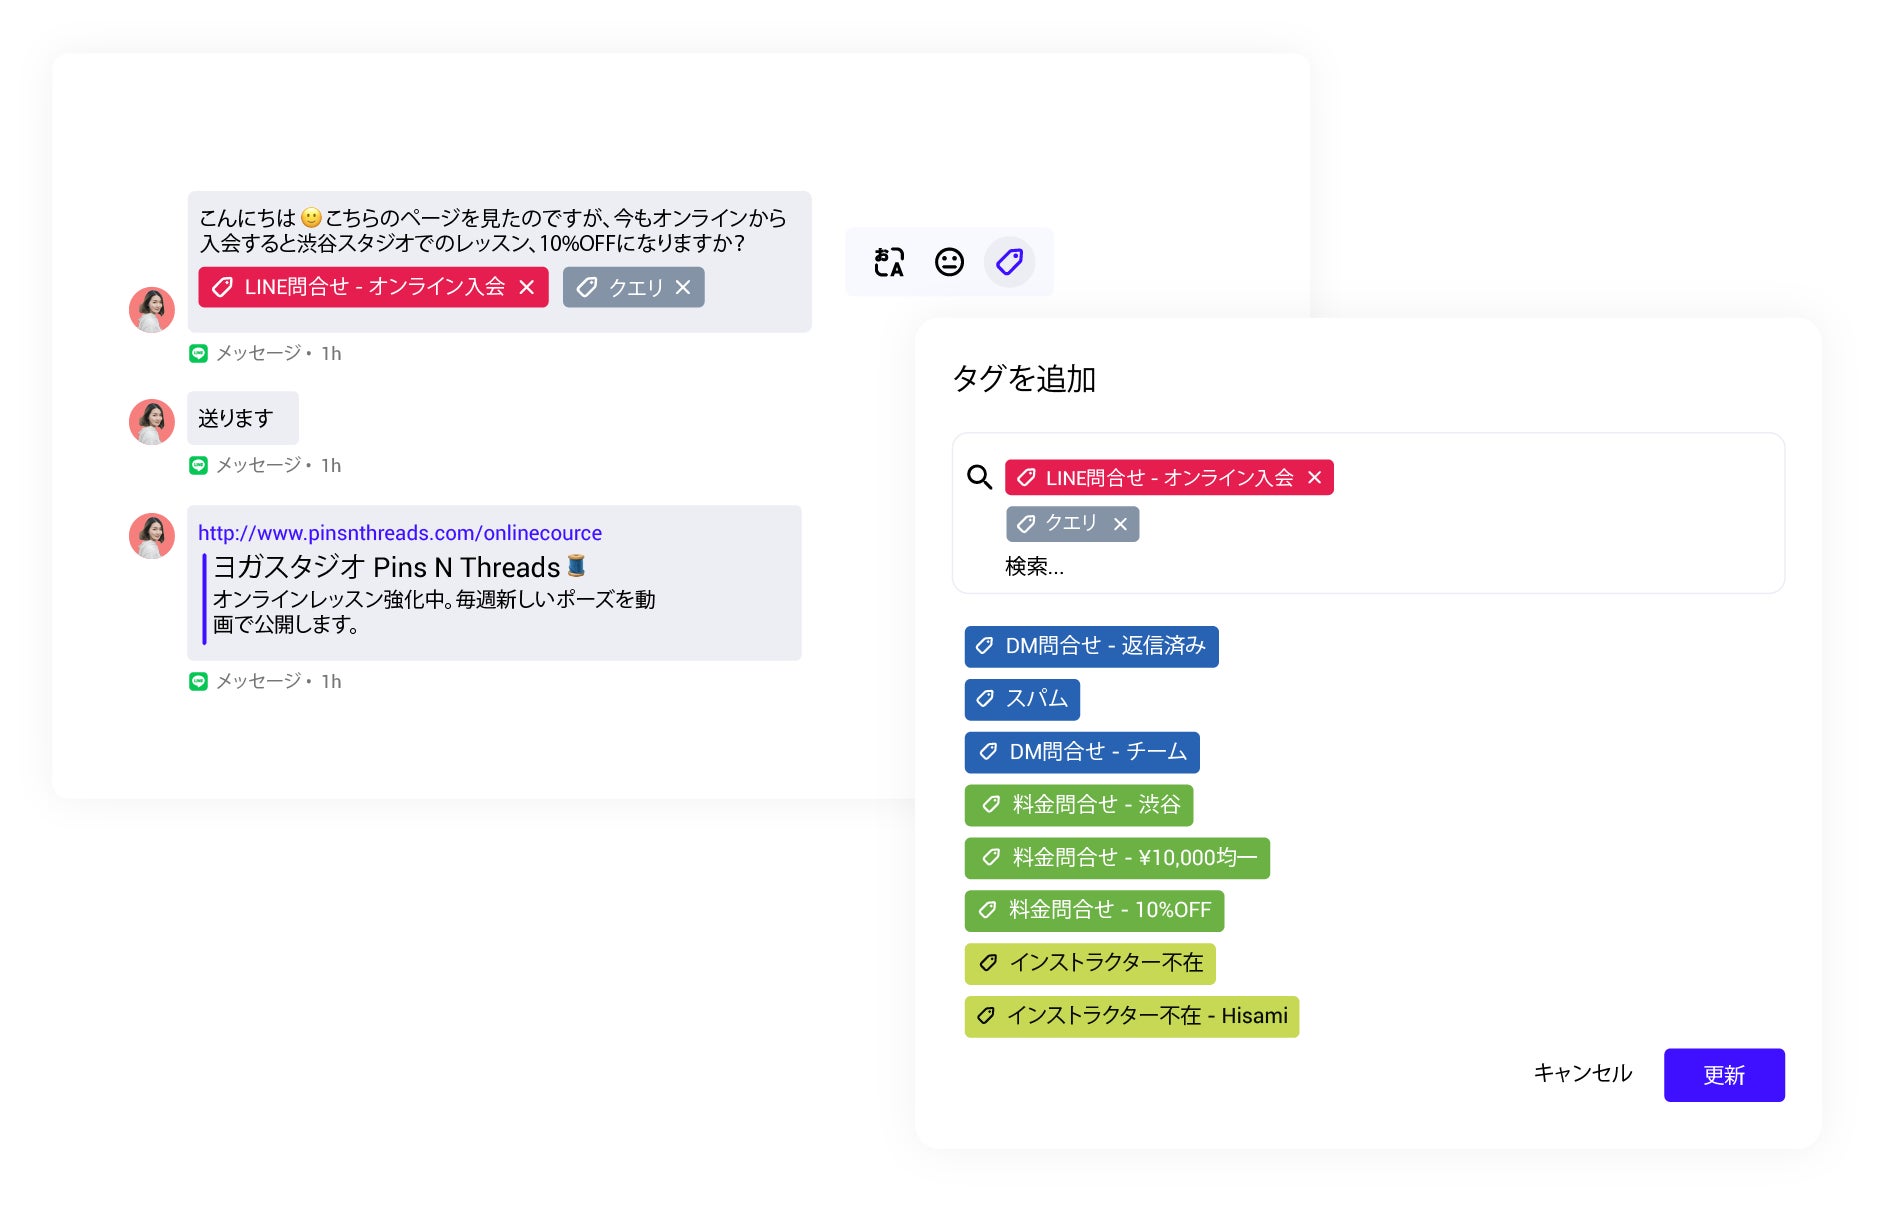Remove クエリ tag in the search box
The width and height of the screenshot is (1882, 1210).
[x=1120, y=524]
